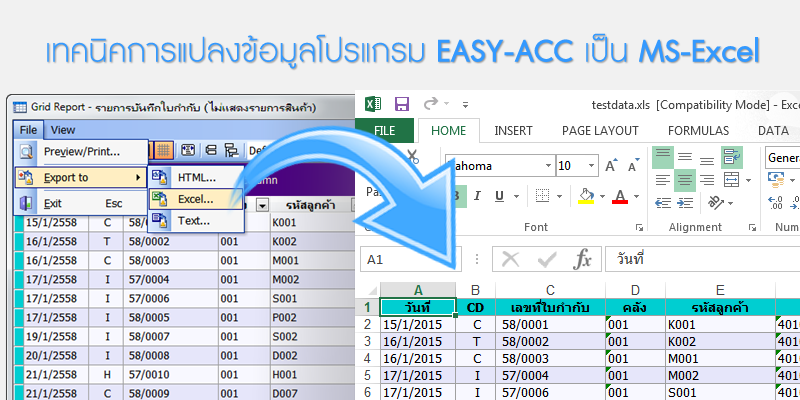Toggle Italic formatting

(477, 196)
